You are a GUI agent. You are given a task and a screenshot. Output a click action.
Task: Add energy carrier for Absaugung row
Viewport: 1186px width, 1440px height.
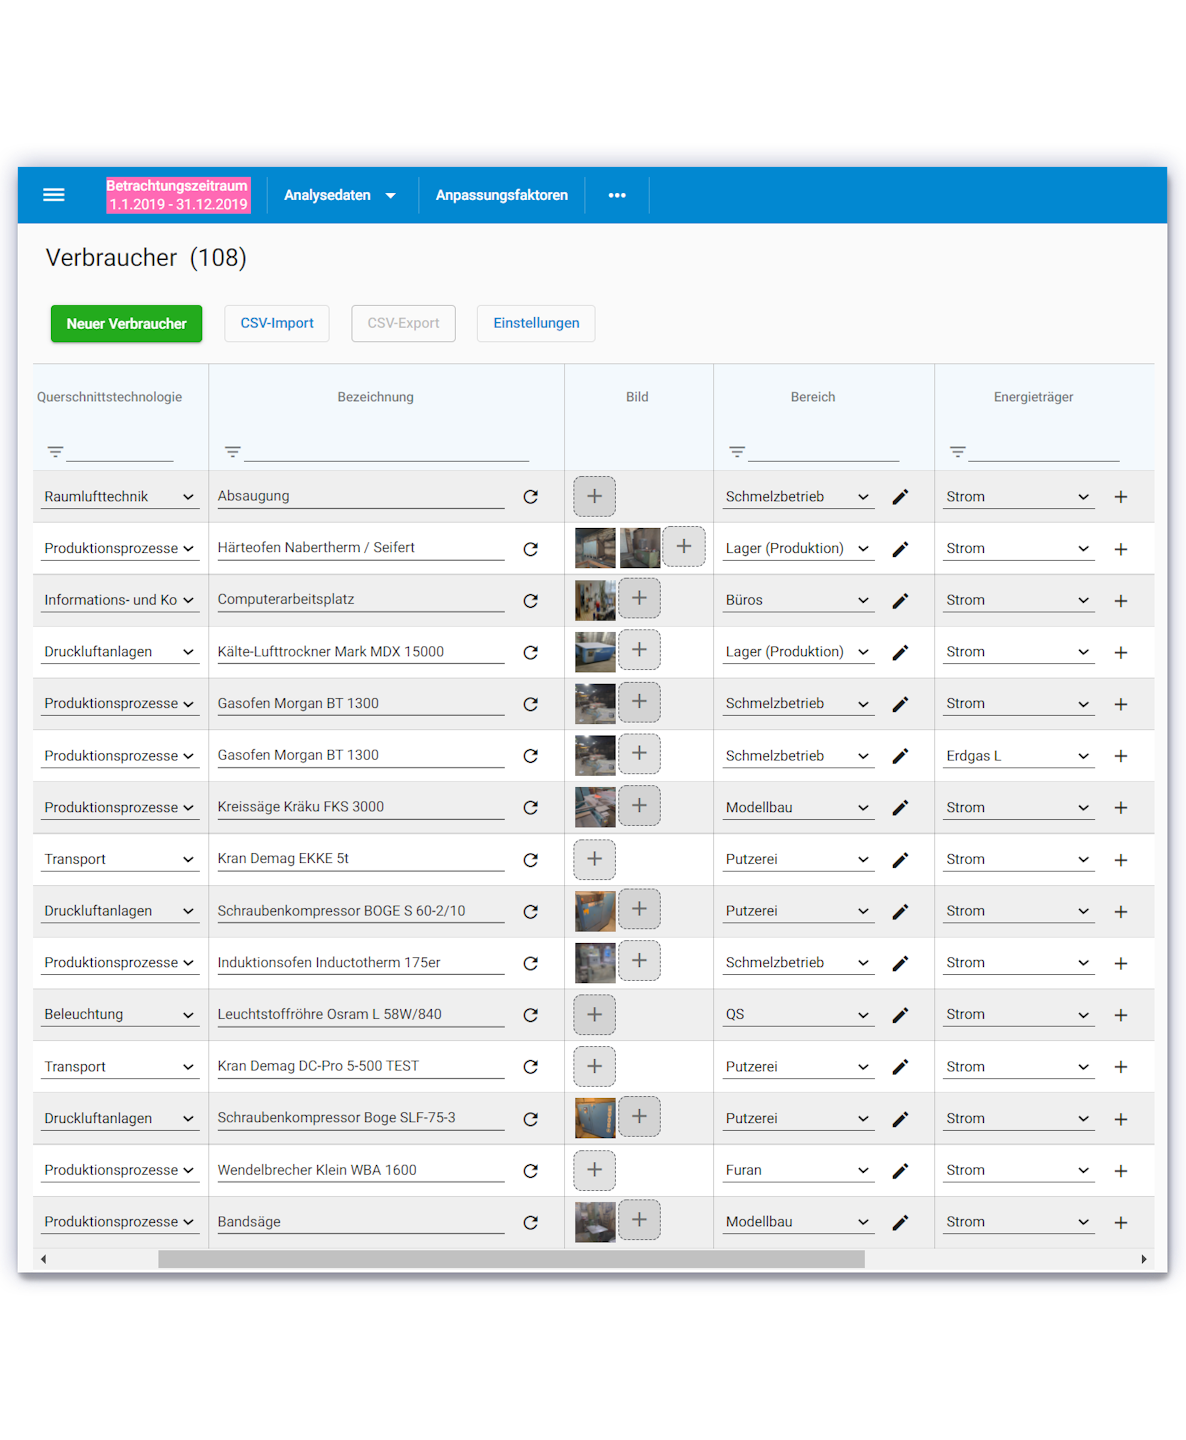click(x=1121, y=497)
